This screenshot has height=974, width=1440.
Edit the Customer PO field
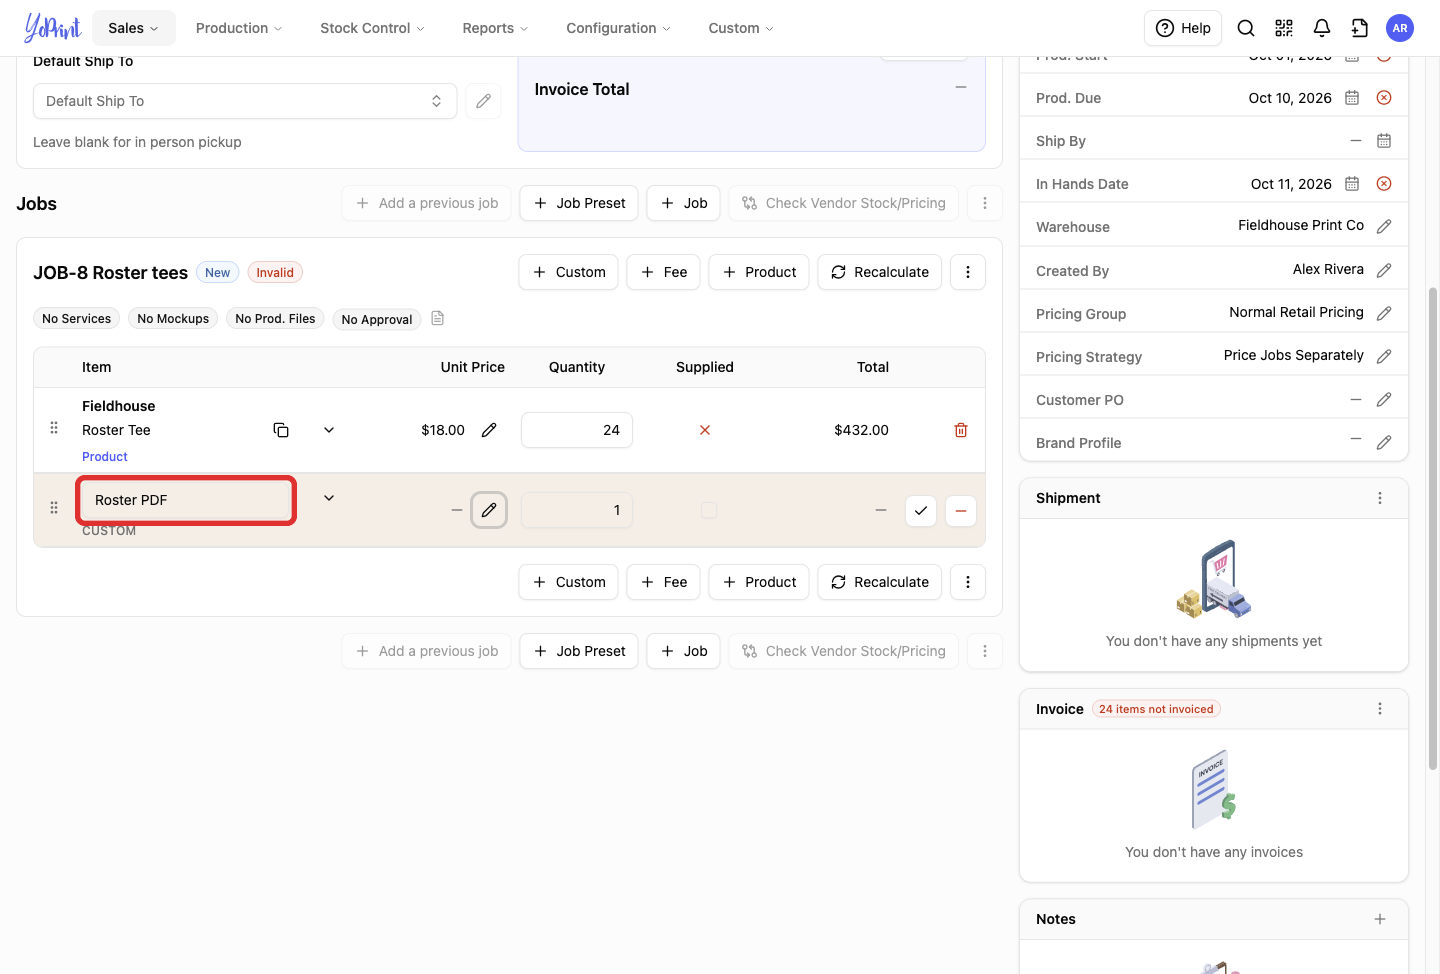point(1384,400)
